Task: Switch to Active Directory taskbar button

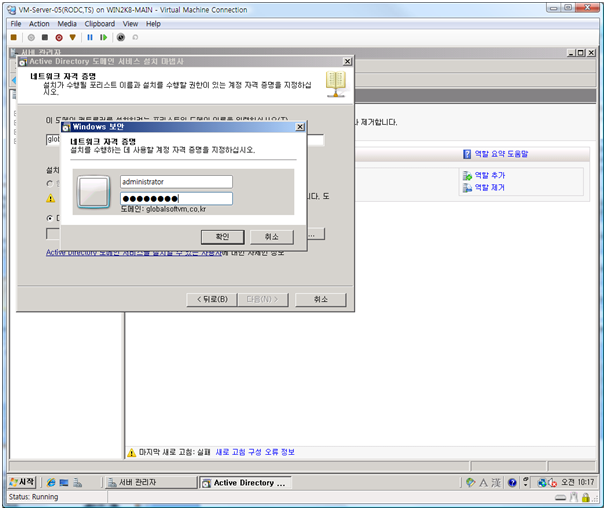Action: pos(245,483)
